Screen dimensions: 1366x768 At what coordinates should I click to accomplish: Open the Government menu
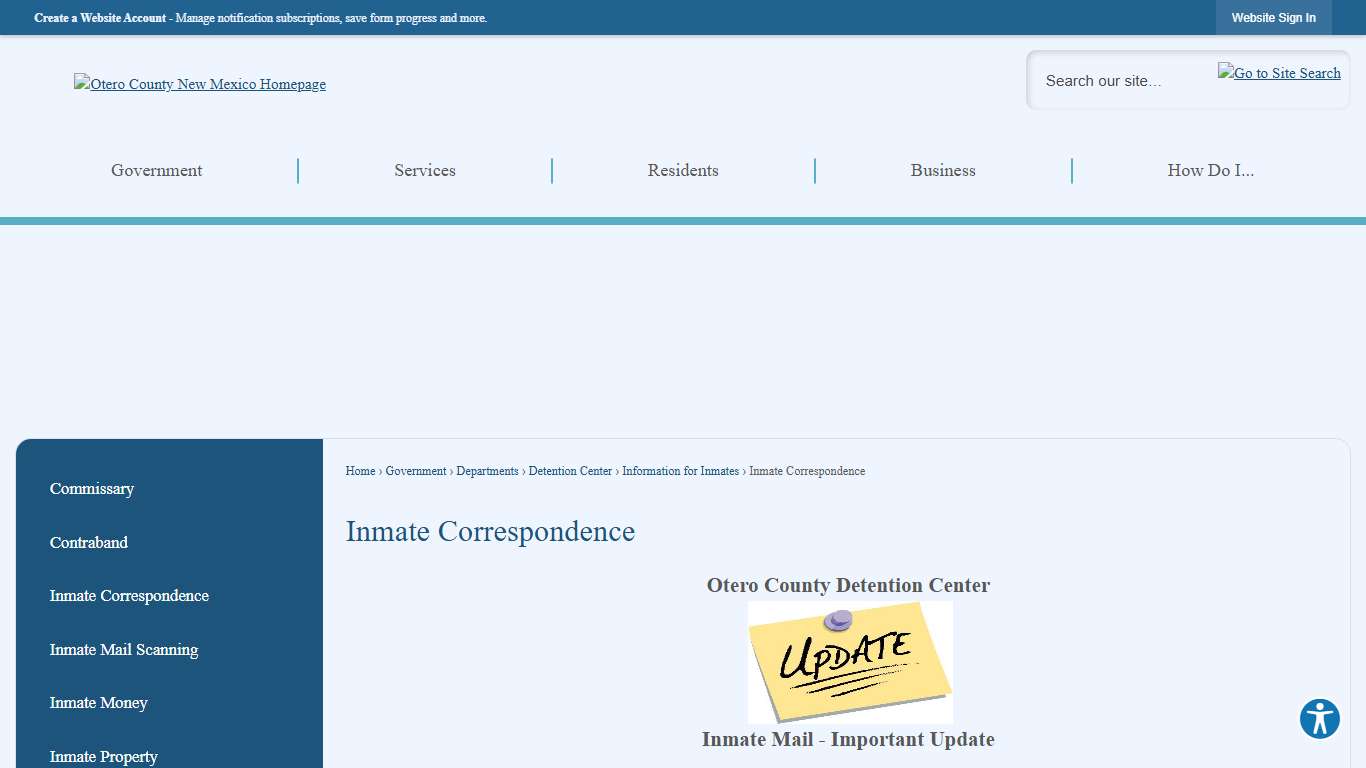[157, 171]
